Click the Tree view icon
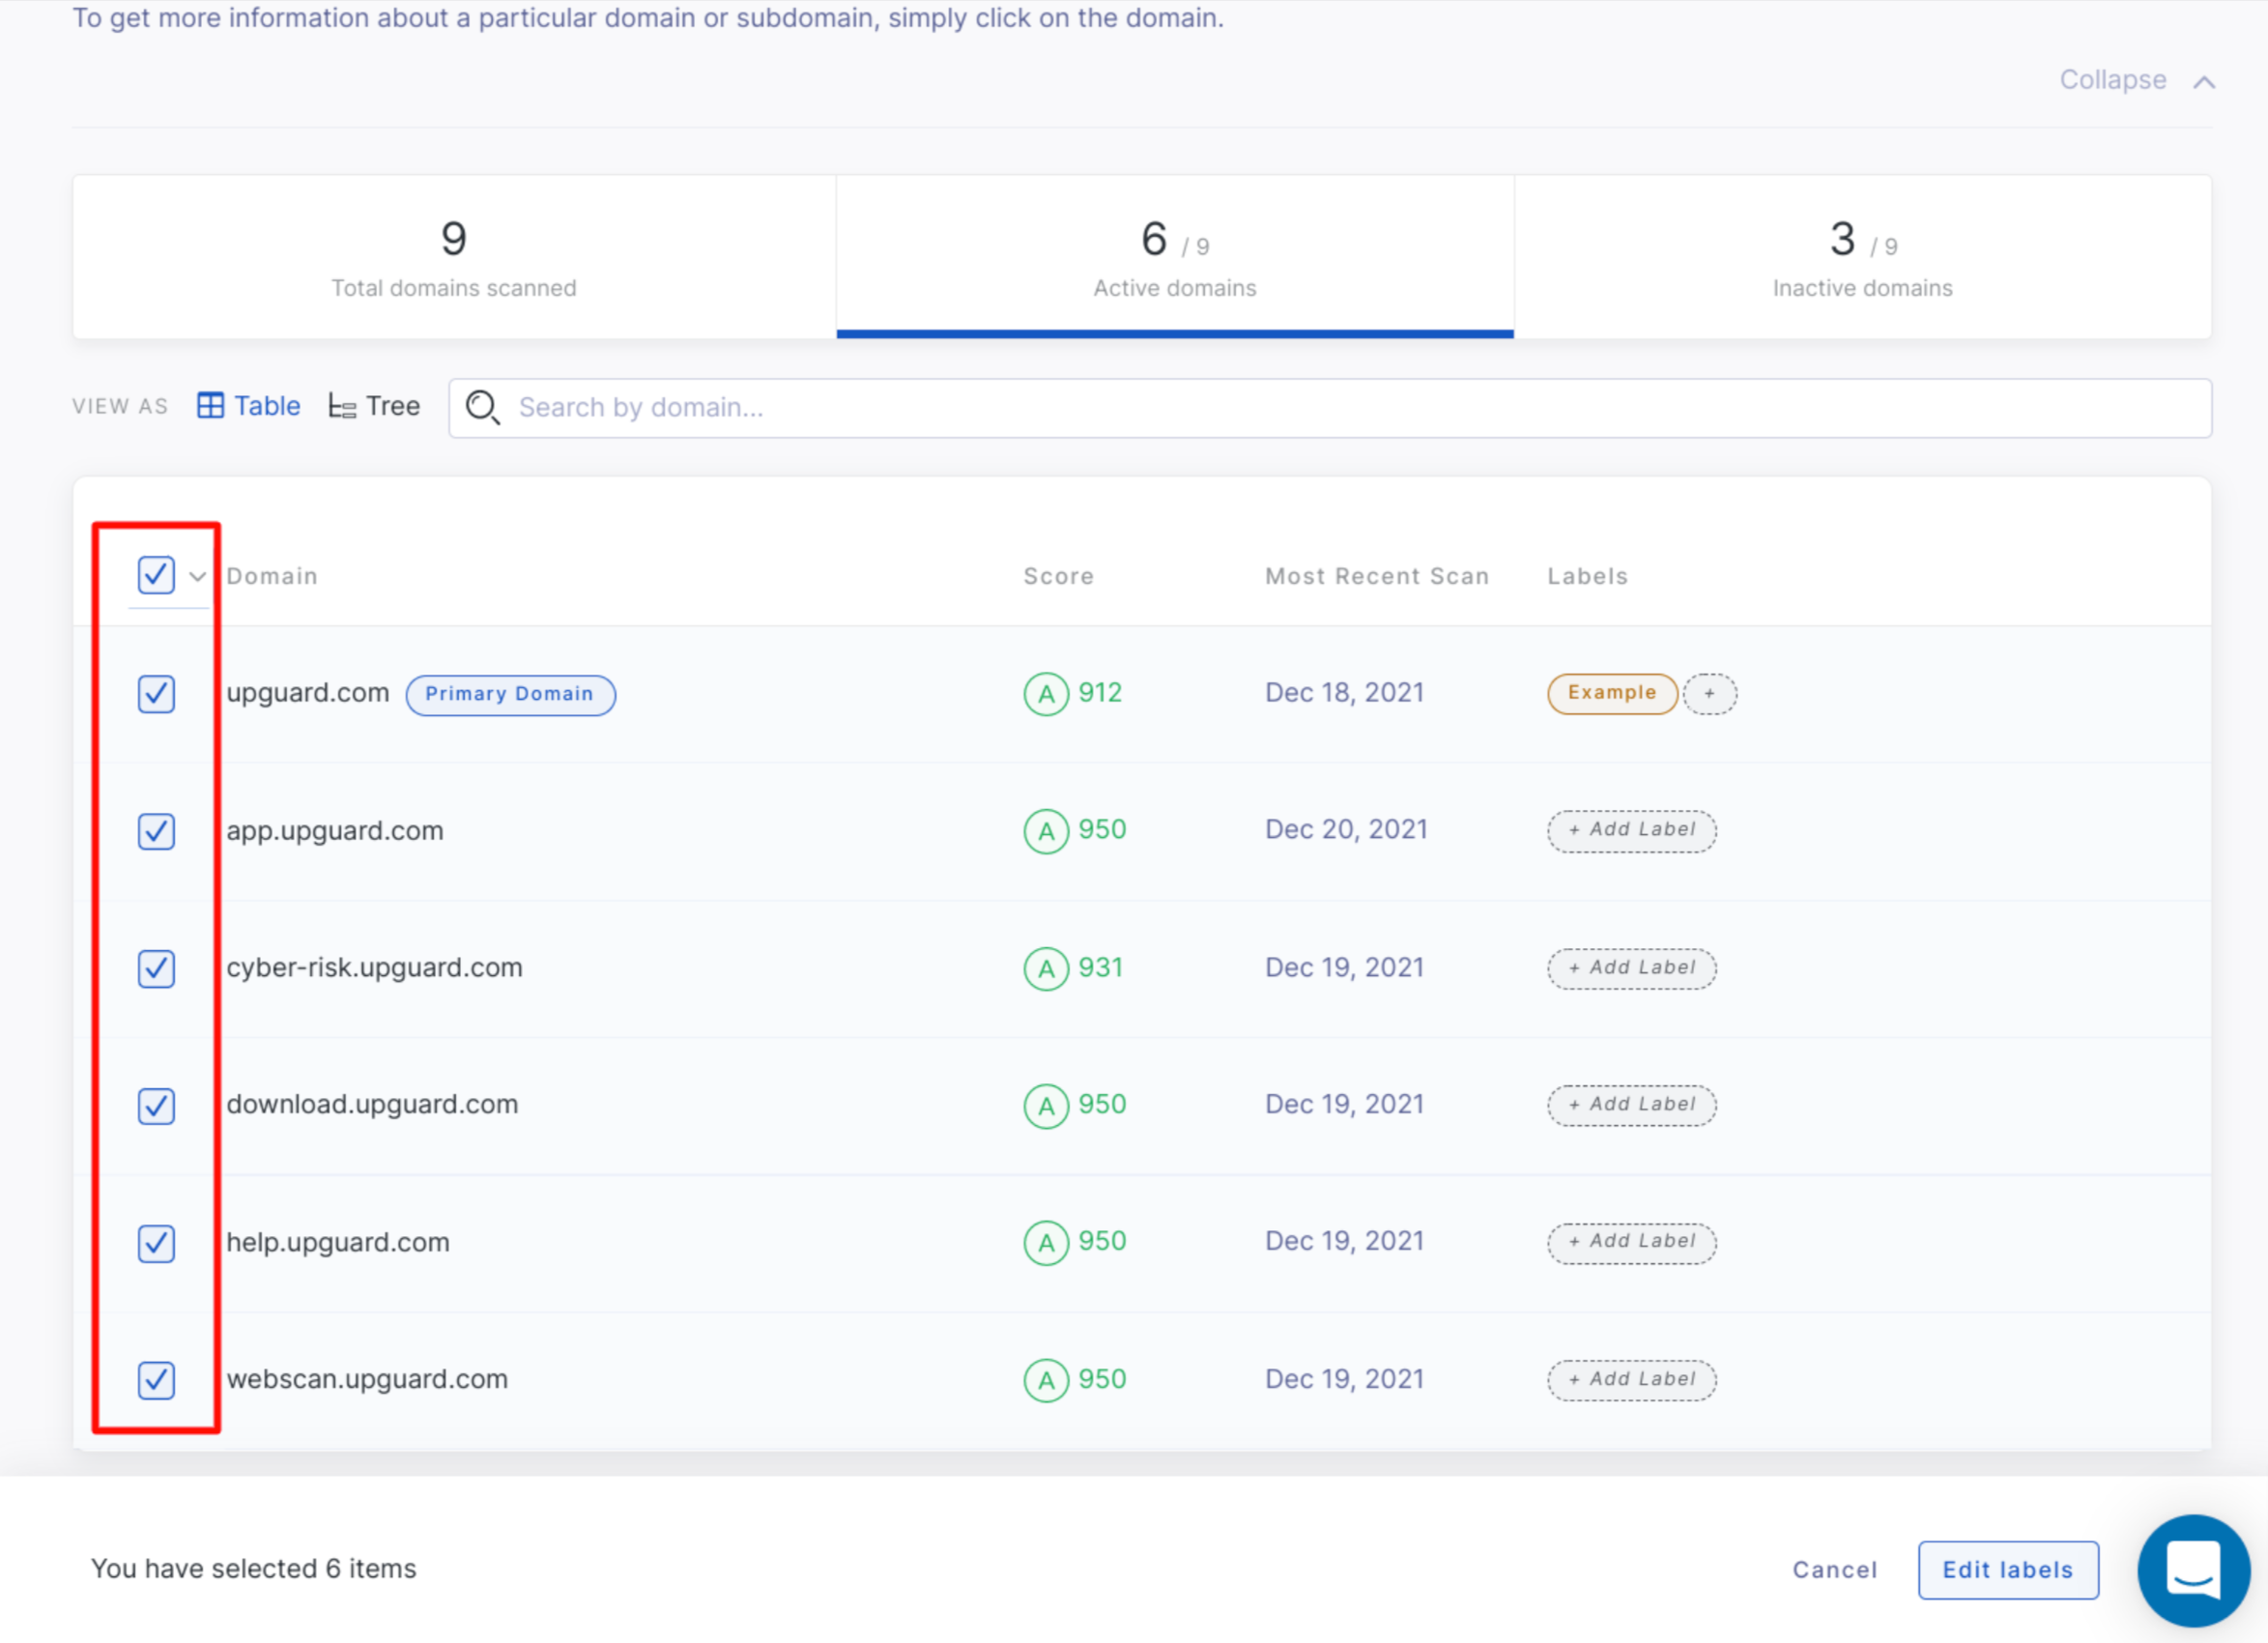The image size is (2268, 1643). click(342, 406)
